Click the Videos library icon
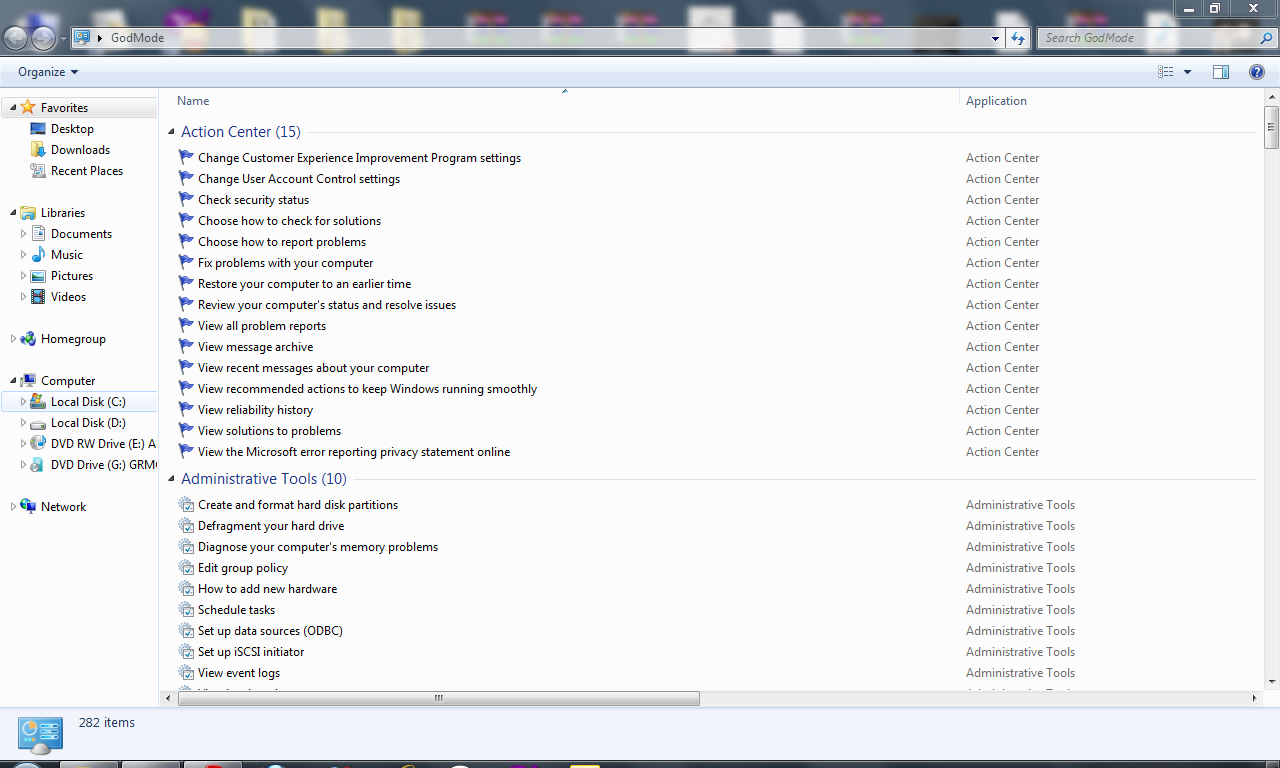This screenshot has height=768, width=1280. point(38,296)
